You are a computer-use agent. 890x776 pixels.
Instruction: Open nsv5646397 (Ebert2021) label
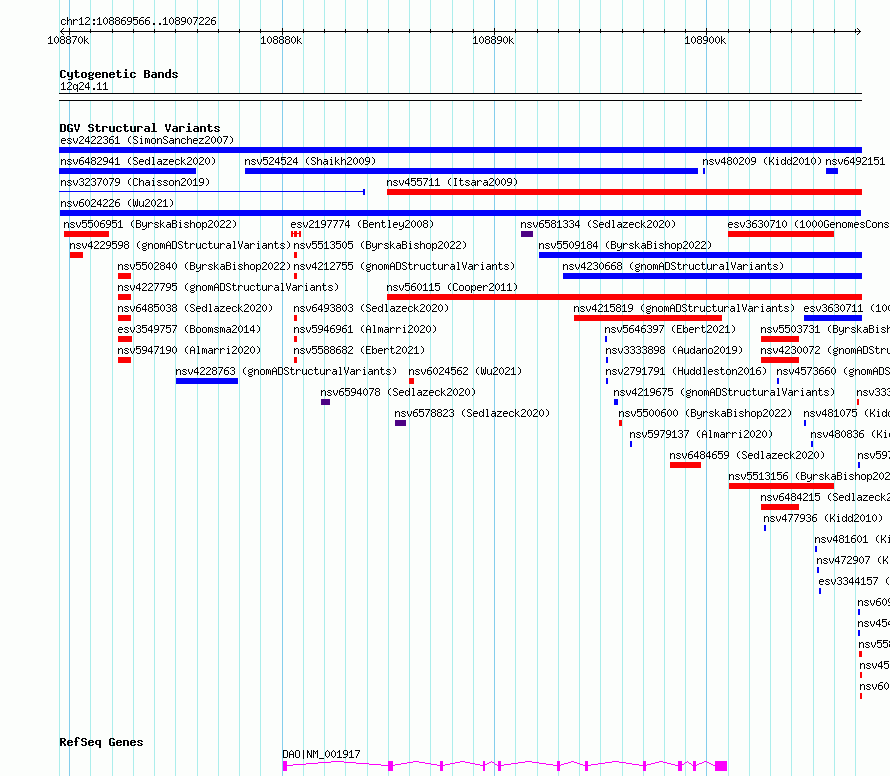(670, 329)
